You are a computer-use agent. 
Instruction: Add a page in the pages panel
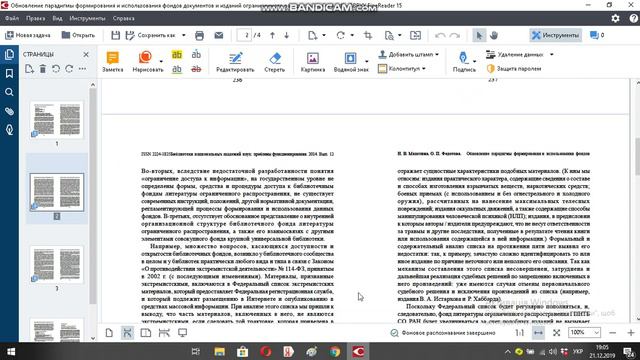(x=29, y=69)
